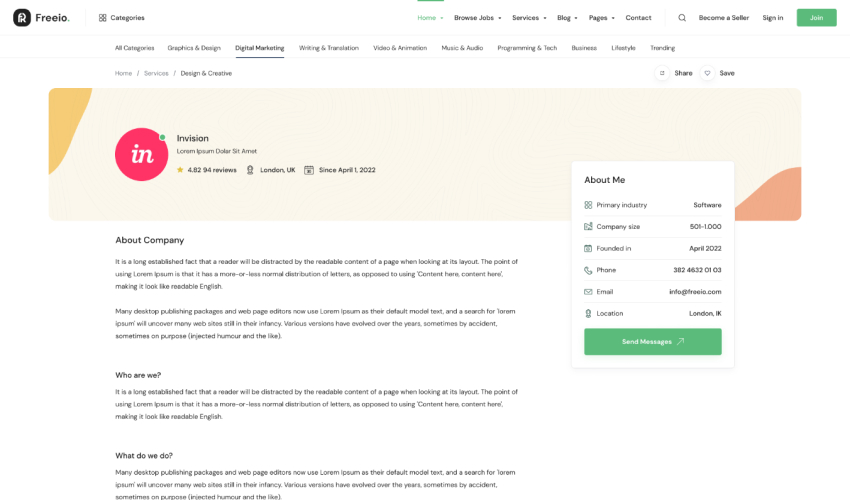The image size is (850, 500).
Task: Click the green Join button
Action: (816, 17)
